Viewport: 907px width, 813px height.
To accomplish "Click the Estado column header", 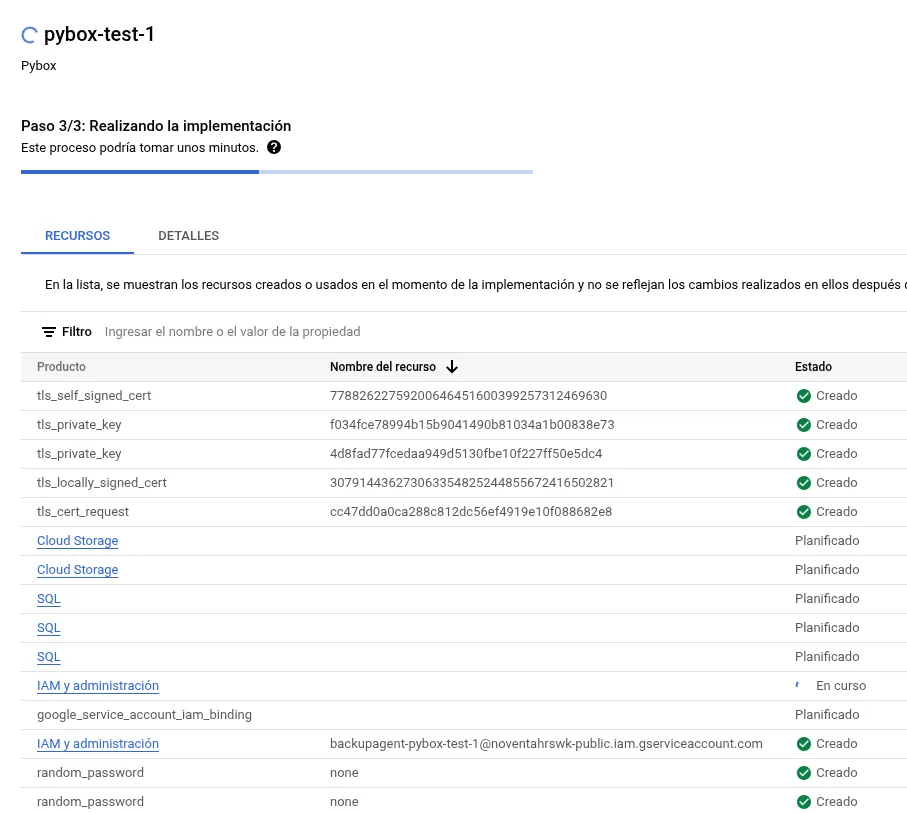I will coord(813,367).
